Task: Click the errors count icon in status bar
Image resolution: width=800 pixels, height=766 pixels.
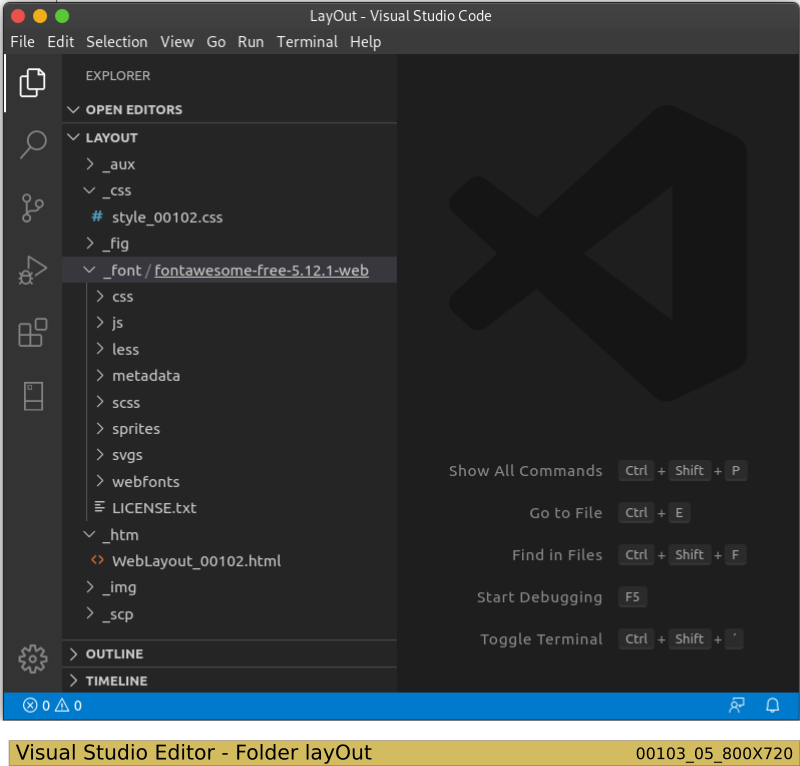Action: (30, 705)
